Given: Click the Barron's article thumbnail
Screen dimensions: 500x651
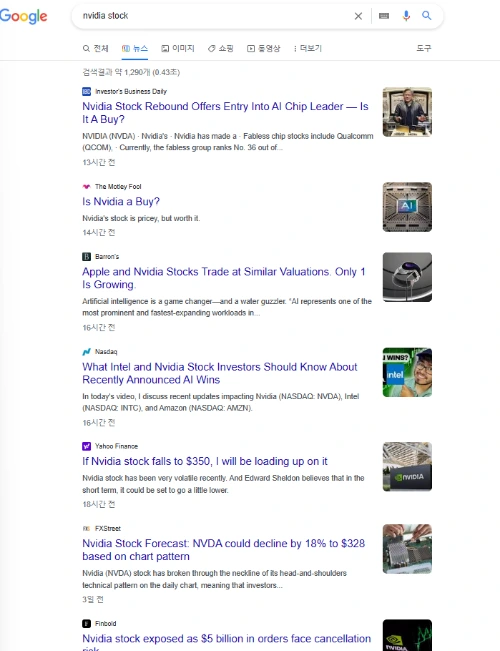Looking at the screenshot, I should 407,277.
